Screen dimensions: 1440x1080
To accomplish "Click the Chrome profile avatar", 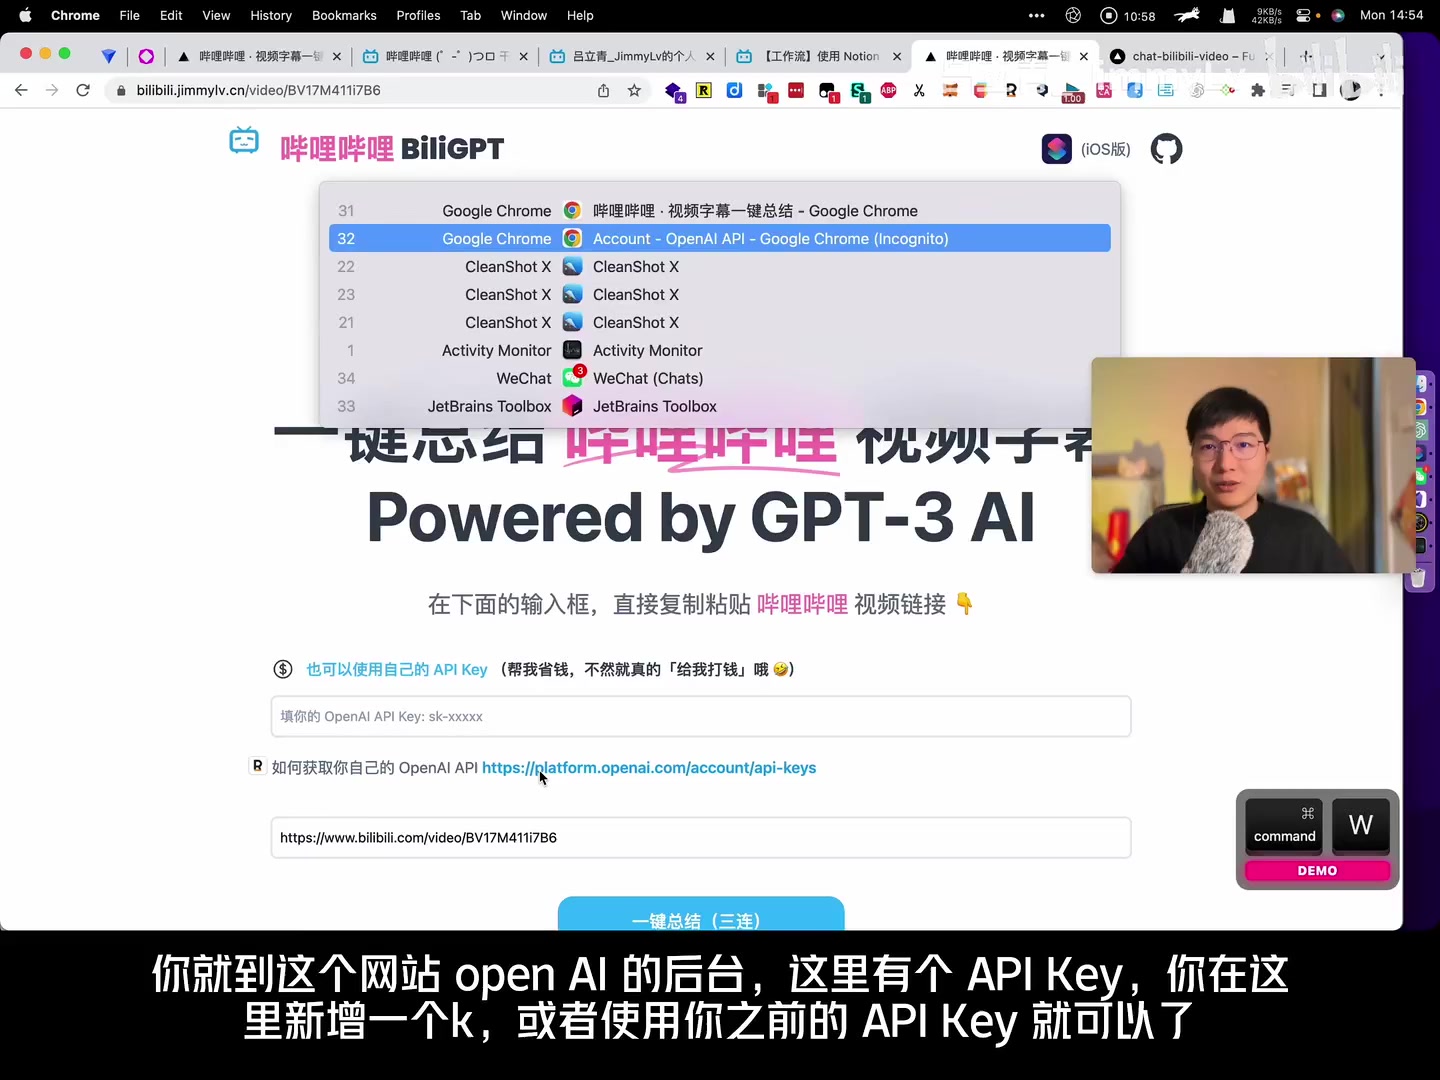I will pyautogui.click(x=1351, y=90).
